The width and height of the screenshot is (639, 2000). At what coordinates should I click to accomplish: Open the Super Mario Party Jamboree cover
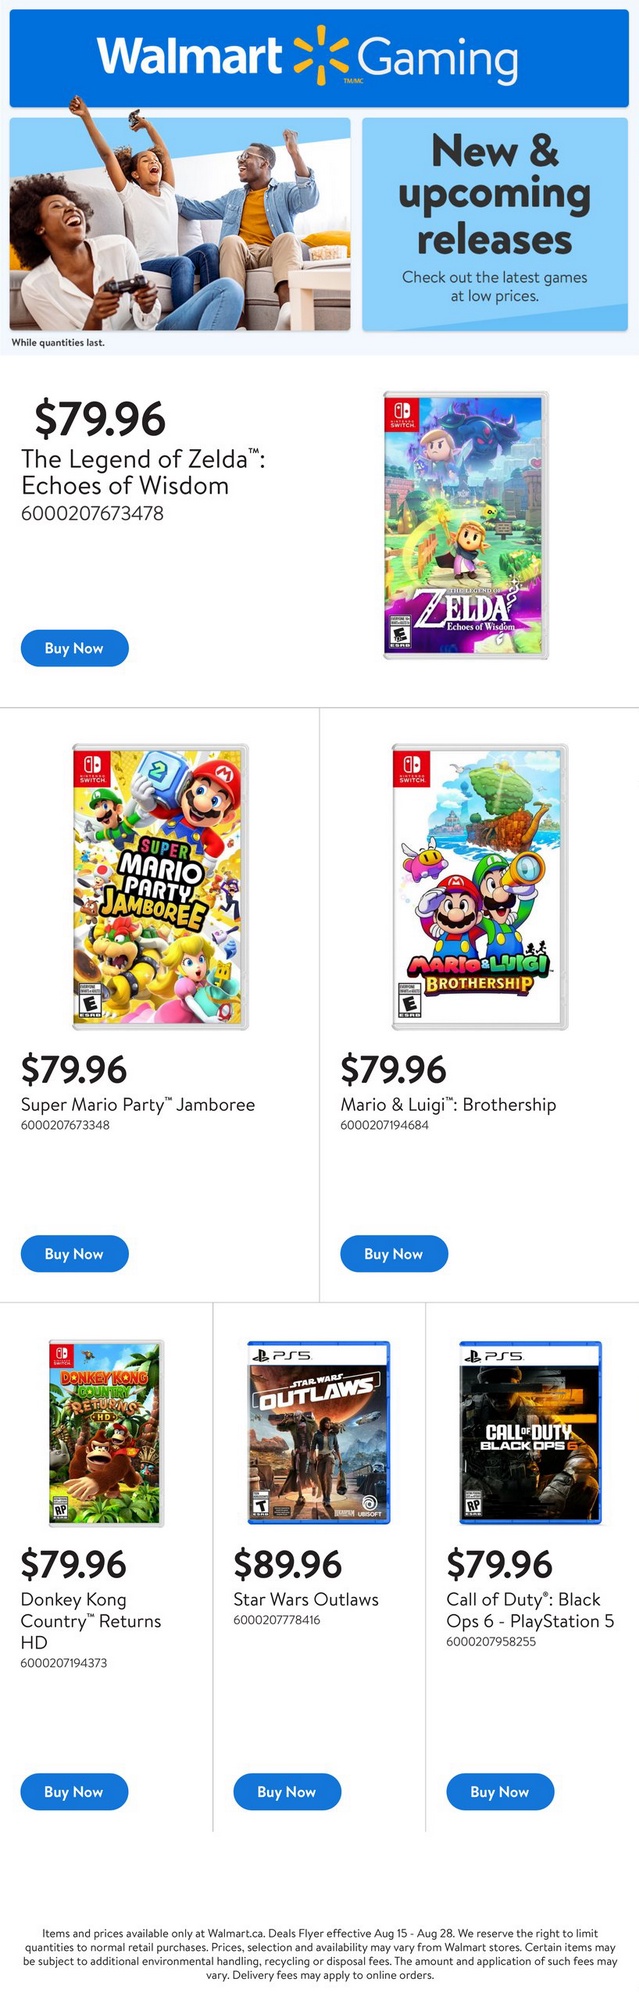(x=160, y=887)
